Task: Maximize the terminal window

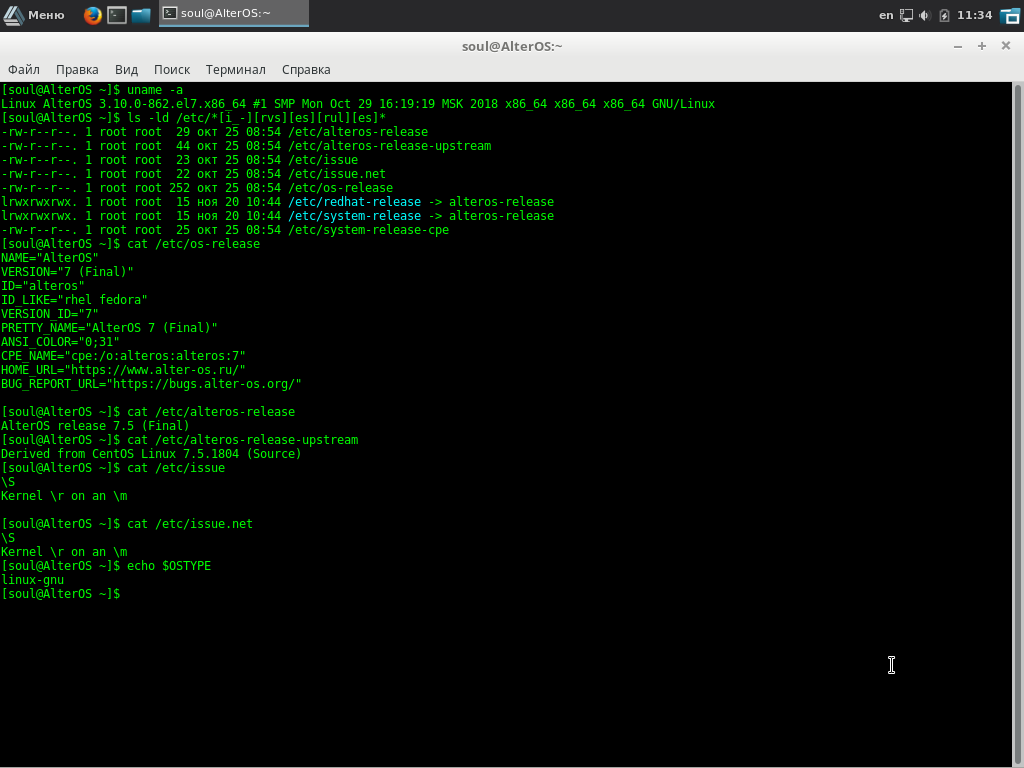Action: (x=982, y=46)
